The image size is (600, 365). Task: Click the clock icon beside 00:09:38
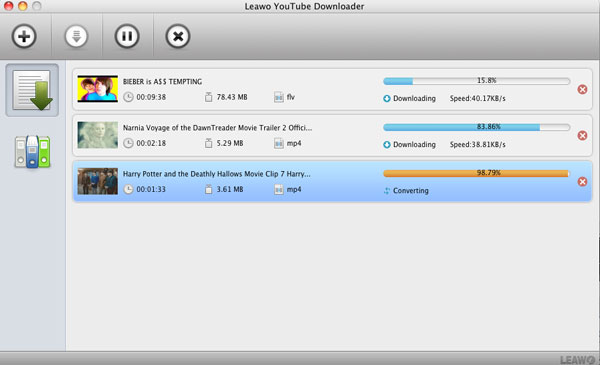pos(128,97)
